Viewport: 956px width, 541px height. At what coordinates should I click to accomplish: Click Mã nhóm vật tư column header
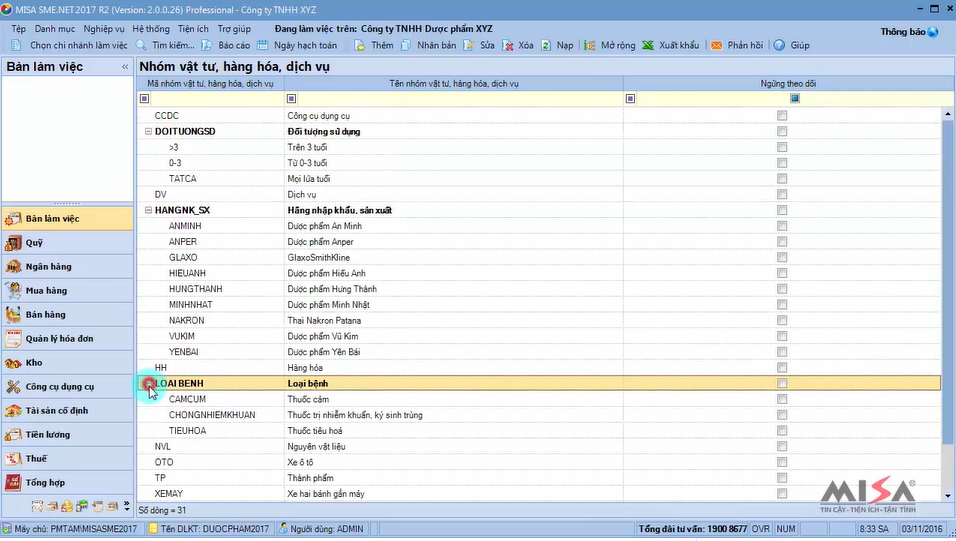210,84
